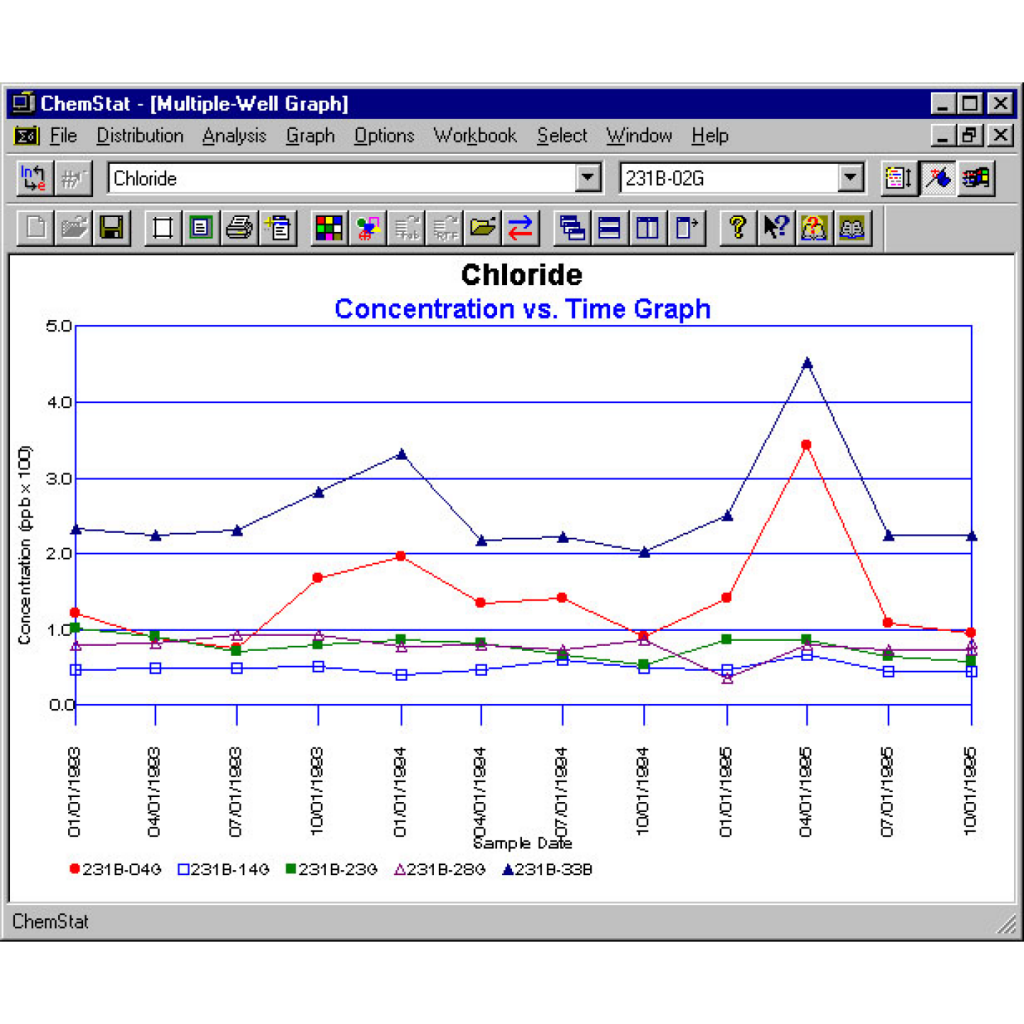Open the Graph menu

coord(310,136)
